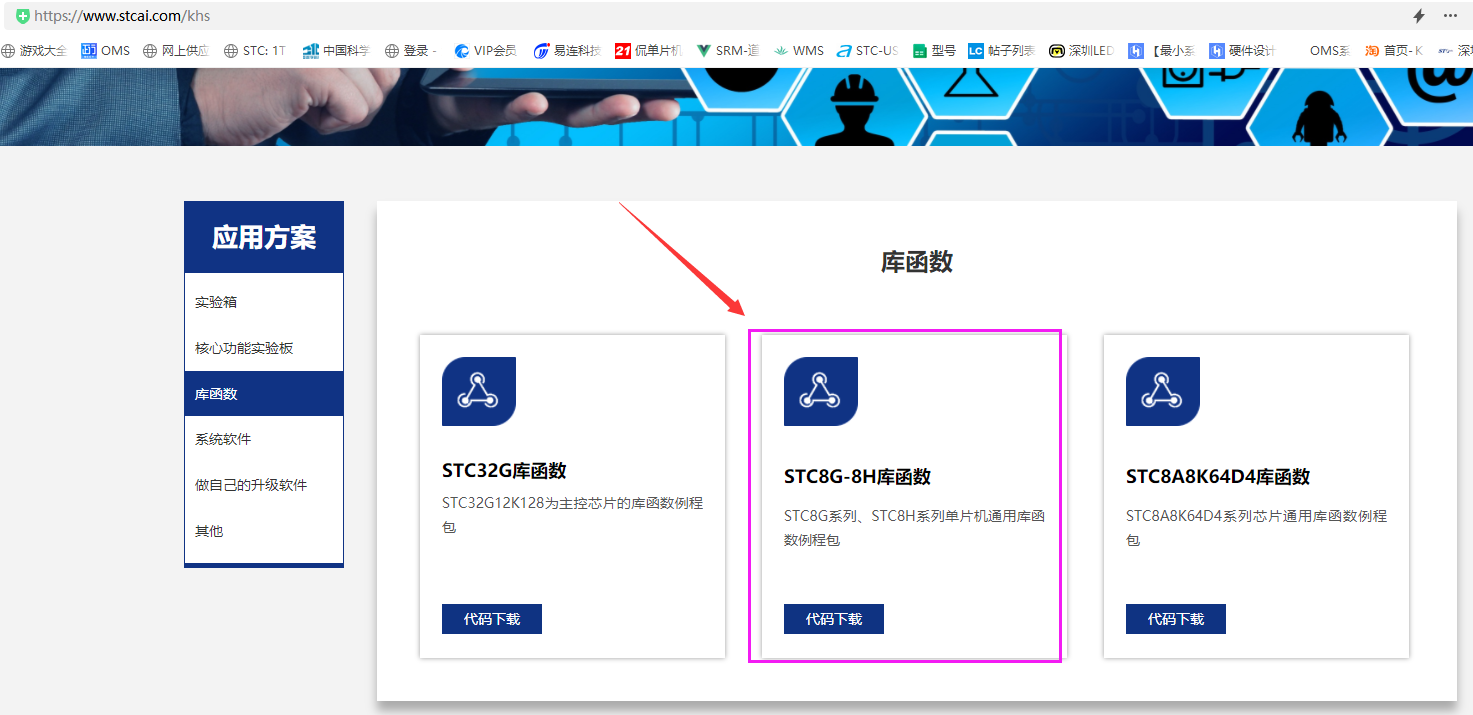Select 系统软件 in the sidebar

click(264, 439)
